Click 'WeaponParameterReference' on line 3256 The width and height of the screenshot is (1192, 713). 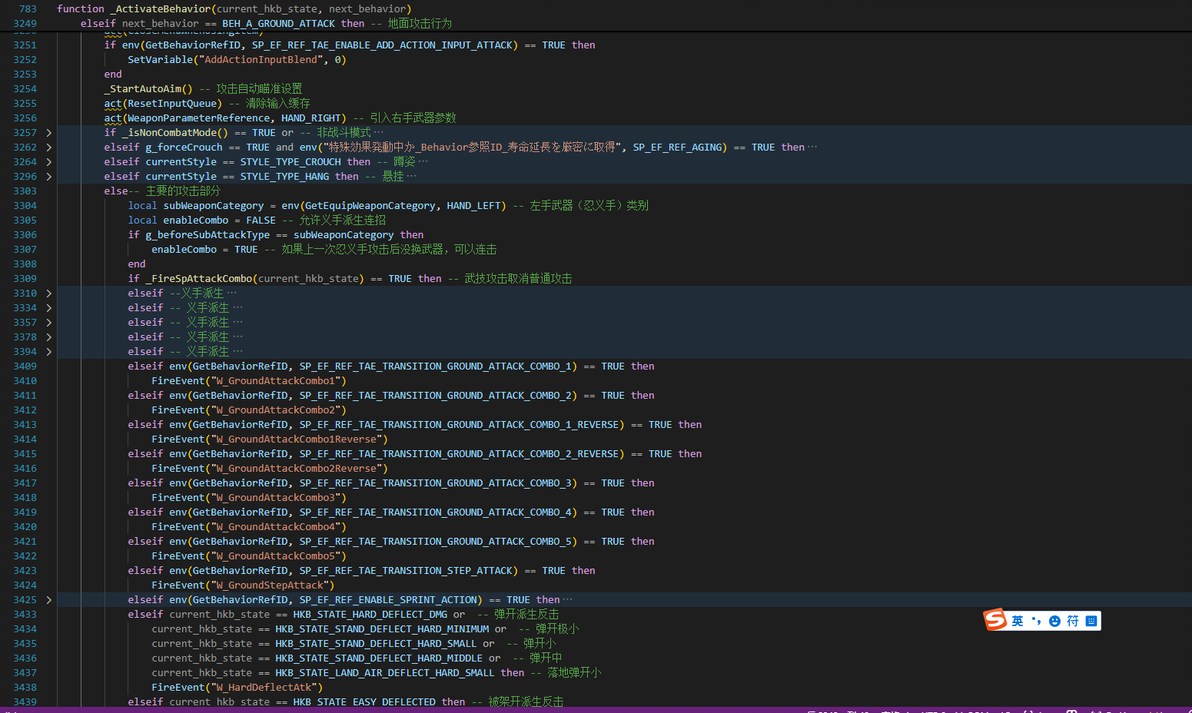(198, 118)
